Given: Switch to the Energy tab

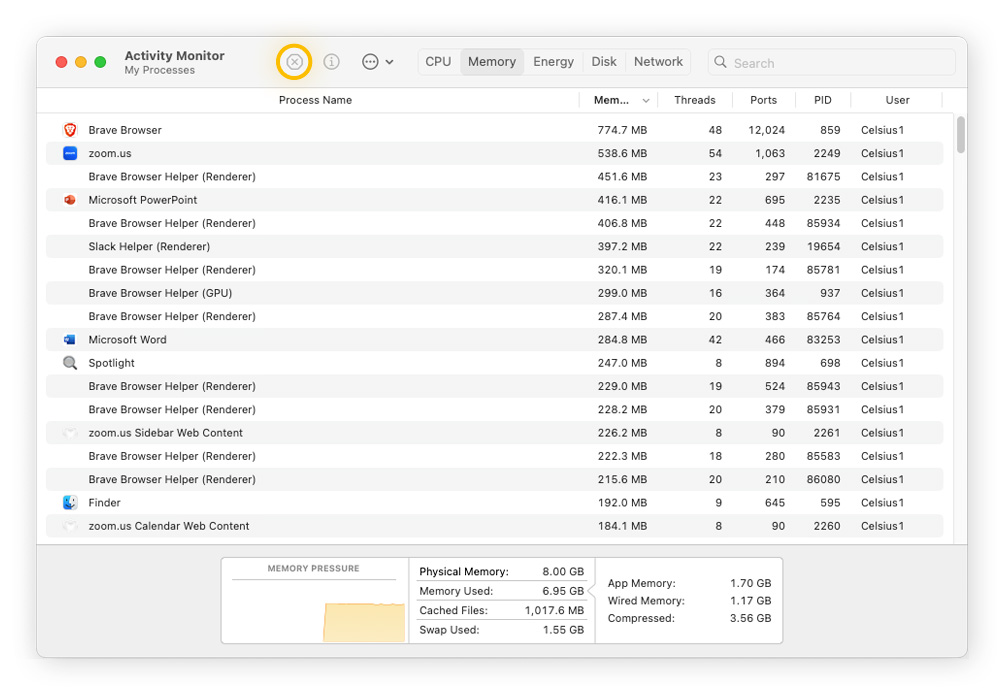Looking at the screenshot, I should 553,62.
